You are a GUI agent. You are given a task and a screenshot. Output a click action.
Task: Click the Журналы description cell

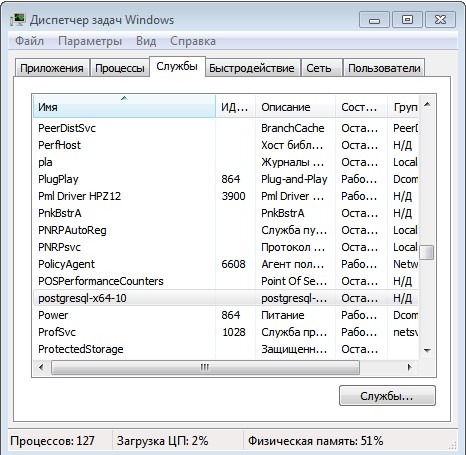[x=292, y=162]
